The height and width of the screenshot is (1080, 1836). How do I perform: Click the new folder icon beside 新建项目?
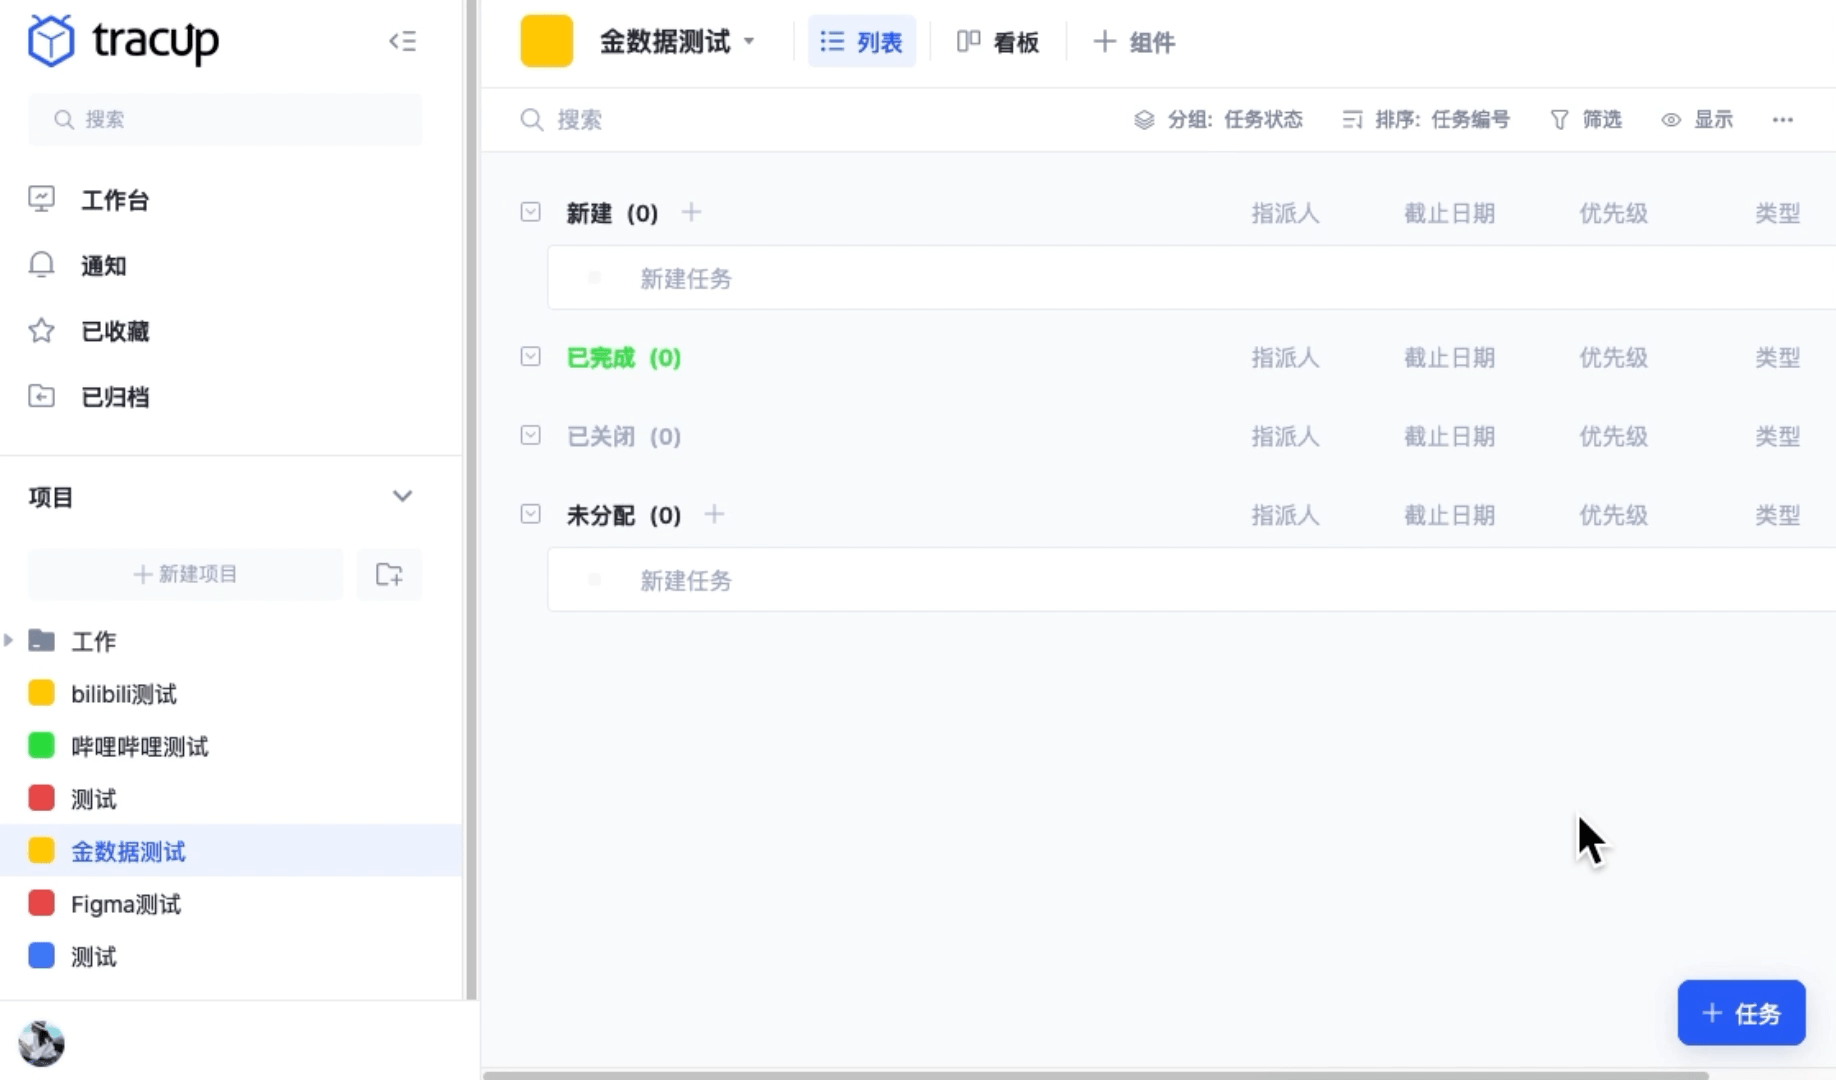389,574
